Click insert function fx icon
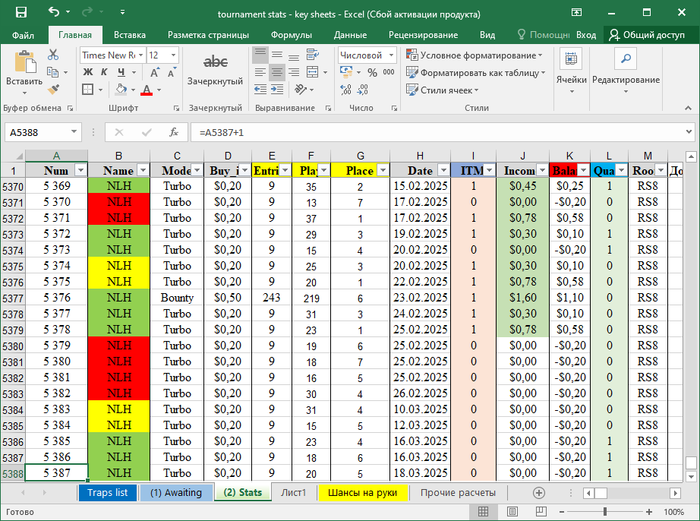Screen dimensions: 700x521 click(174, 132)
